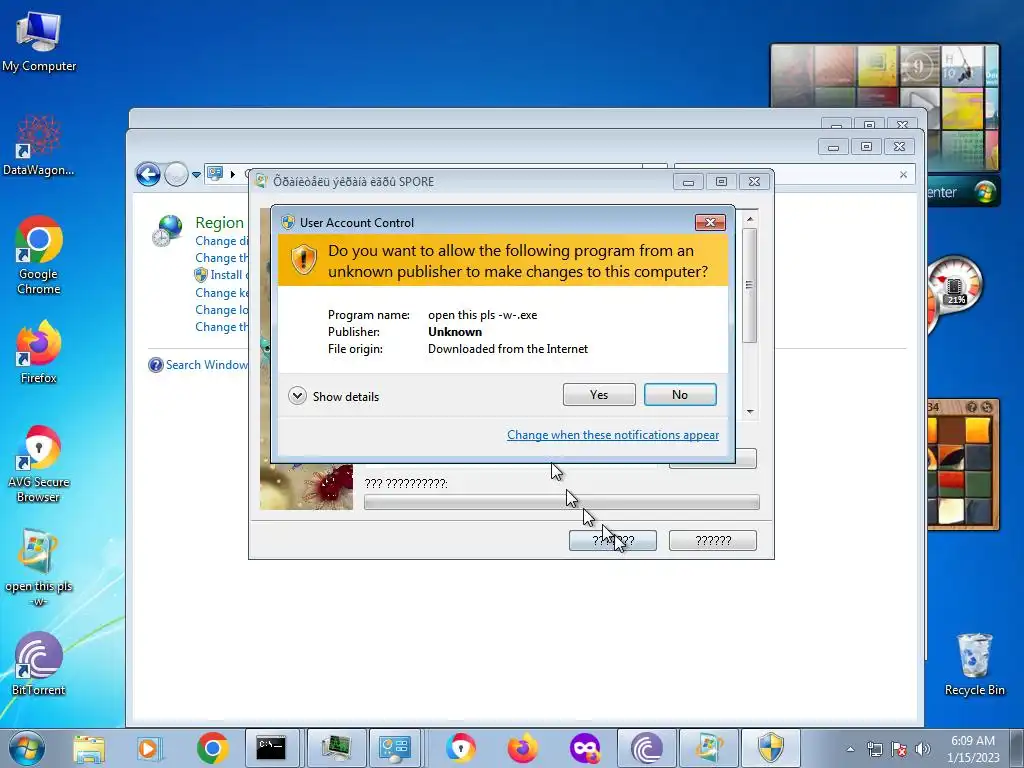Switch to the purple mask app in the taskbar
The height and width of the screenshot is (768, 1024).
click(x=584, y=748)
